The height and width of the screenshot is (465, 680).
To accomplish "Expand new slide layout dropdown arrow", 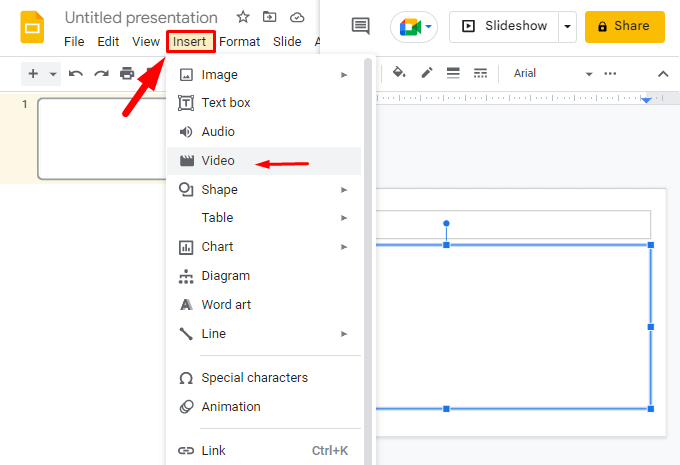I will pyautogui.click(x=53, y=74).
